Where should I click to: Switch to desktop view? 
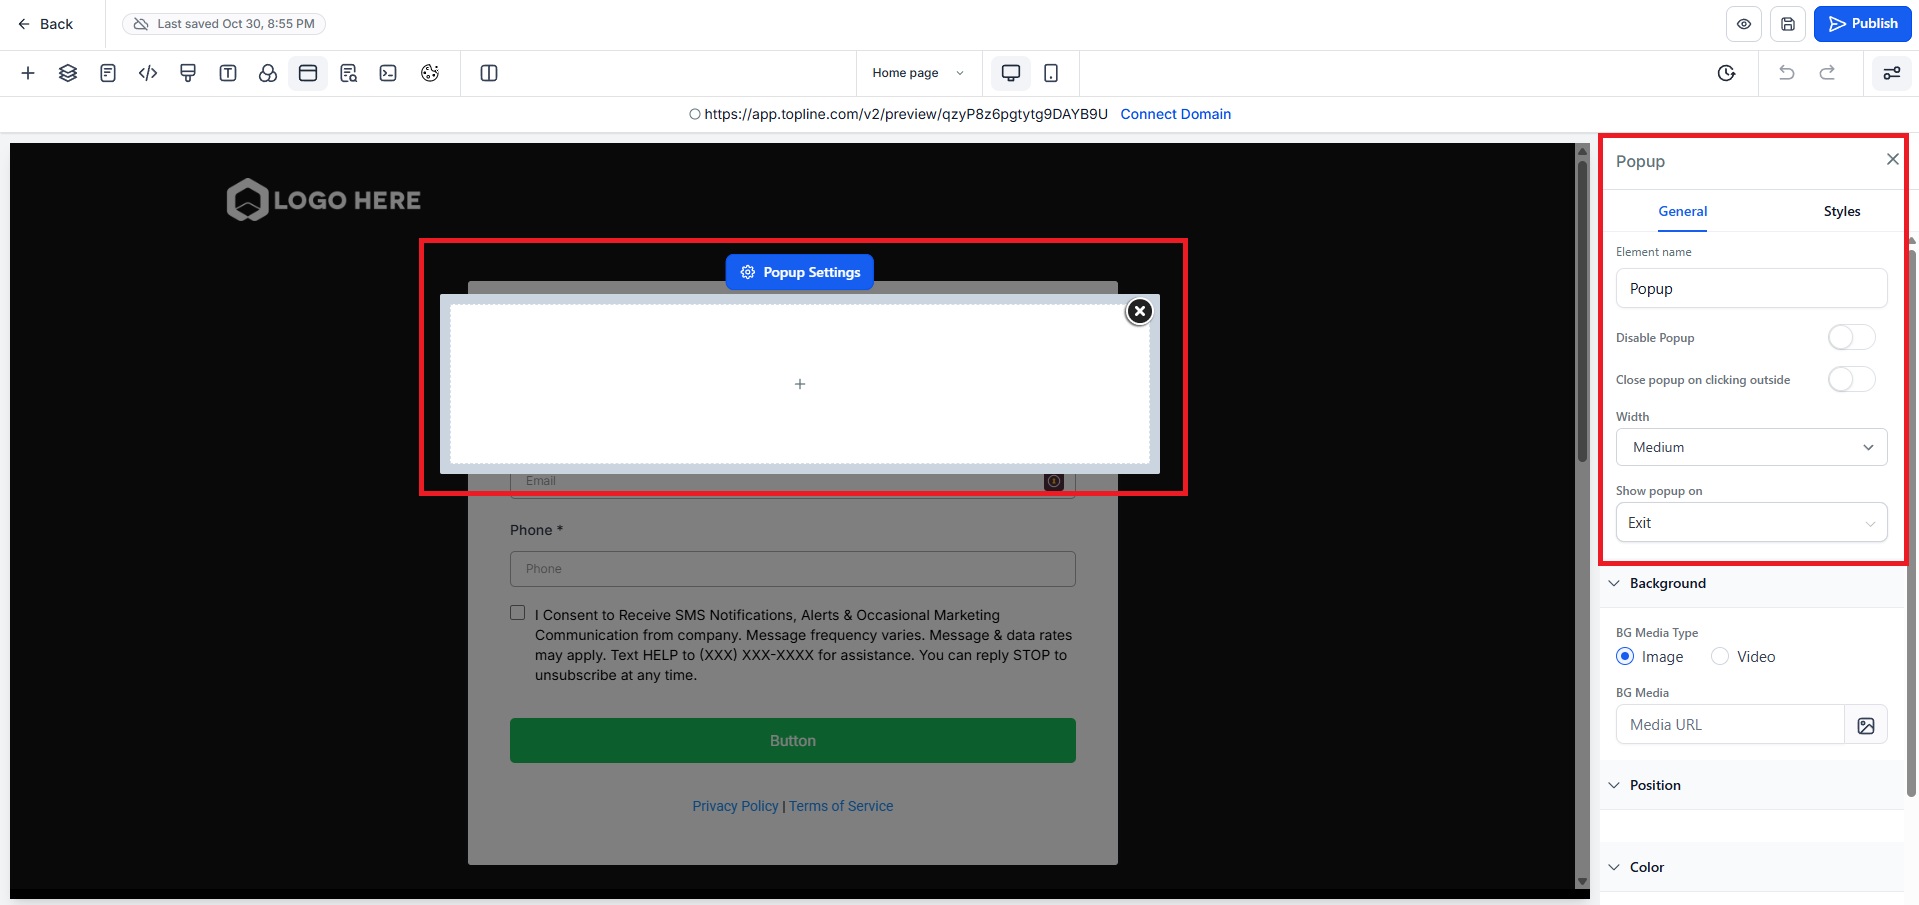tap(1011, 73)
